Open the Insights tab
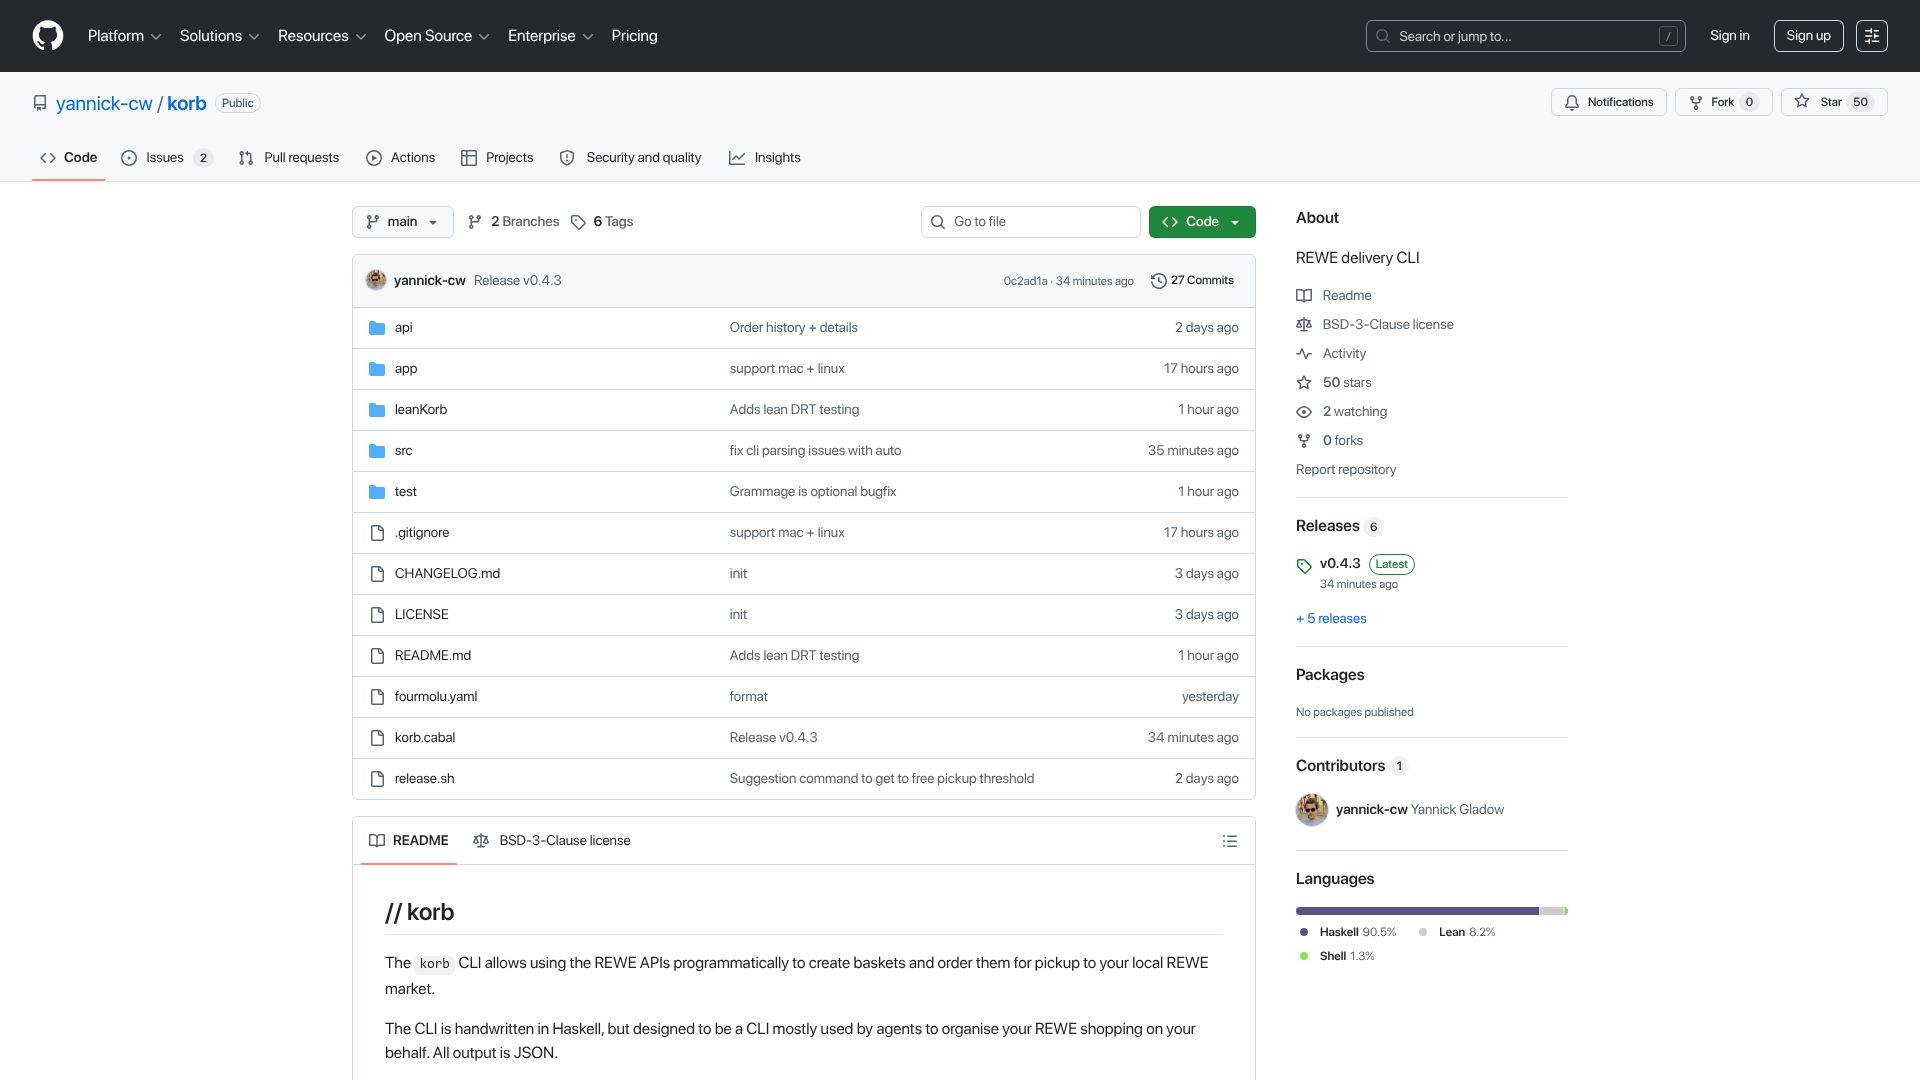Viewport: 1920px width, 1080px height. click(x=765, y=158)
